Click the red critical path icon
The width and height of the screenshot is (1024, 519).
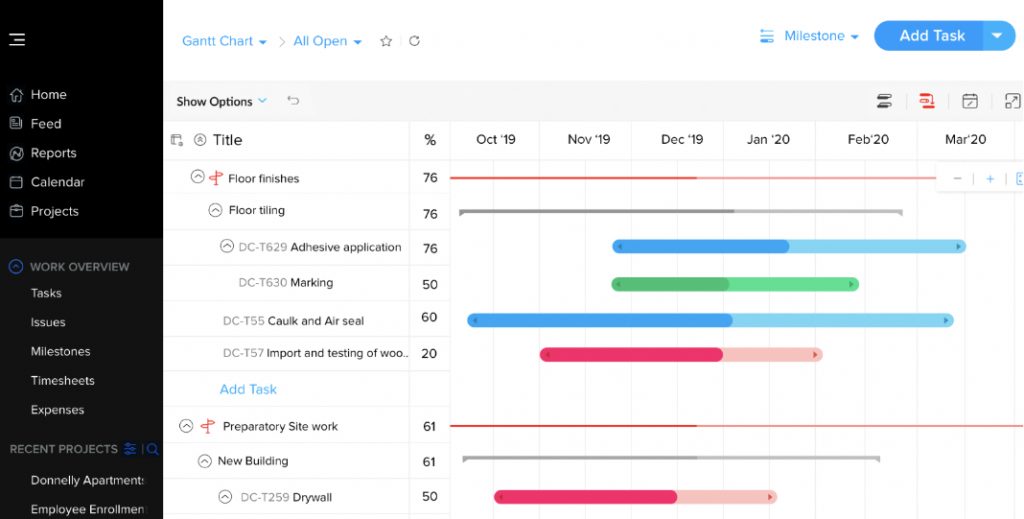pos(926,101)
